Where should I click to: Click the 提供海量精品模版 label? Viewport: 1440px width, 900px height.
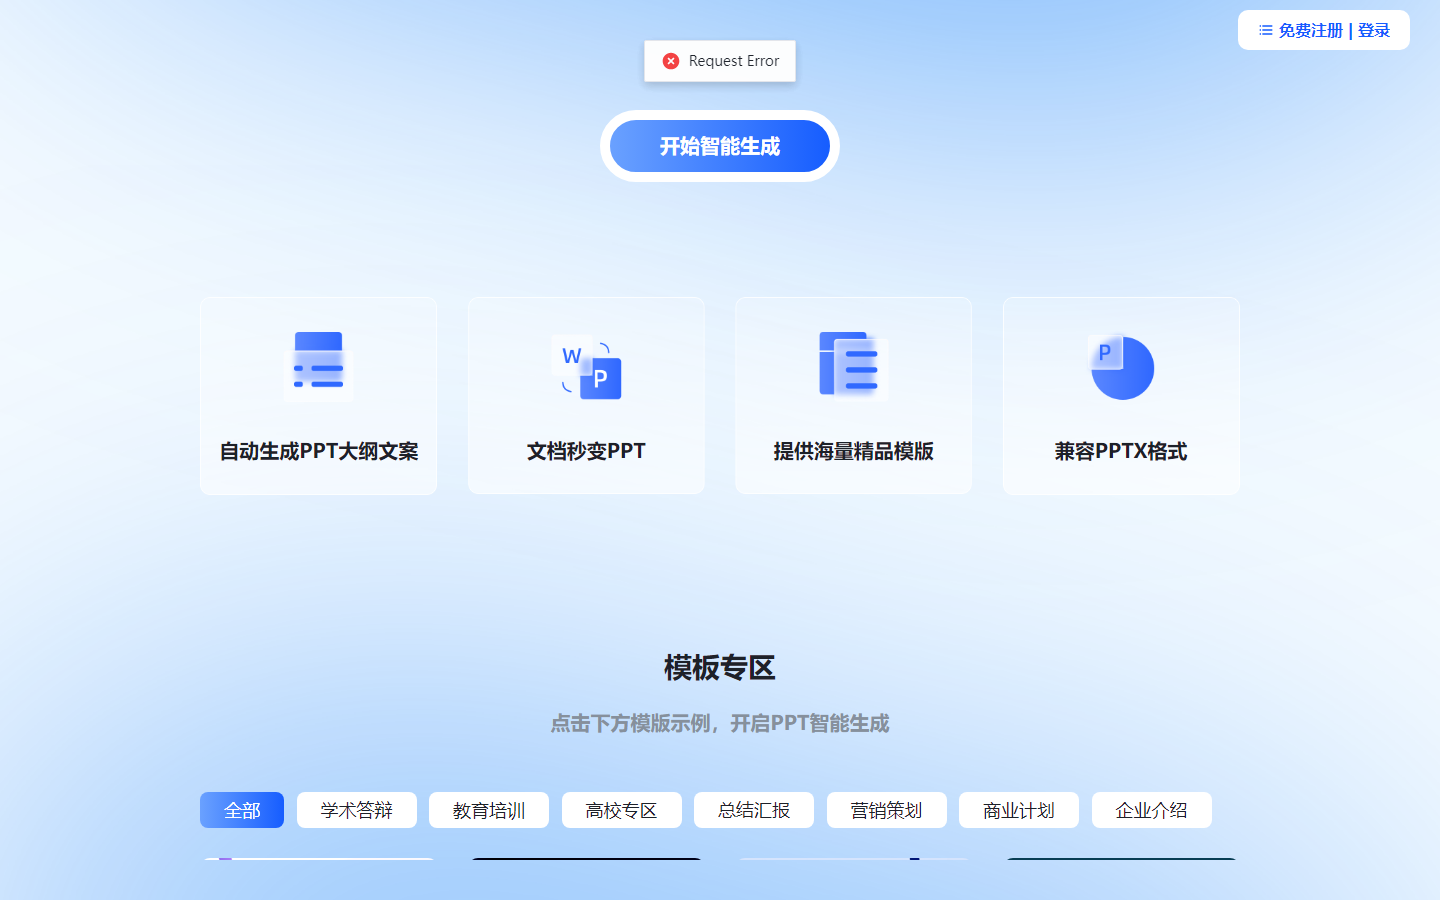coord(854,451)
